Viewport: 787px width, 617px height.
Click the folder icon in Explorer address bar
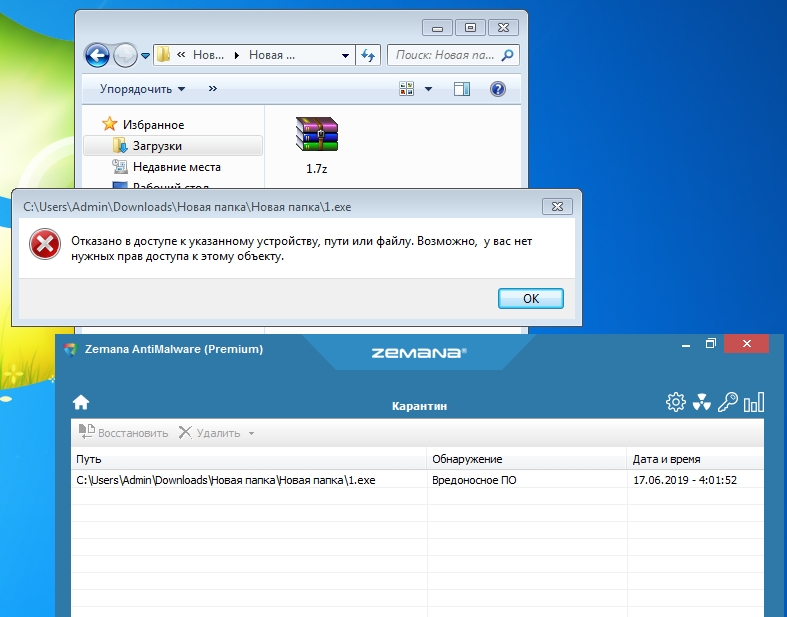click(x=163, y=55)
